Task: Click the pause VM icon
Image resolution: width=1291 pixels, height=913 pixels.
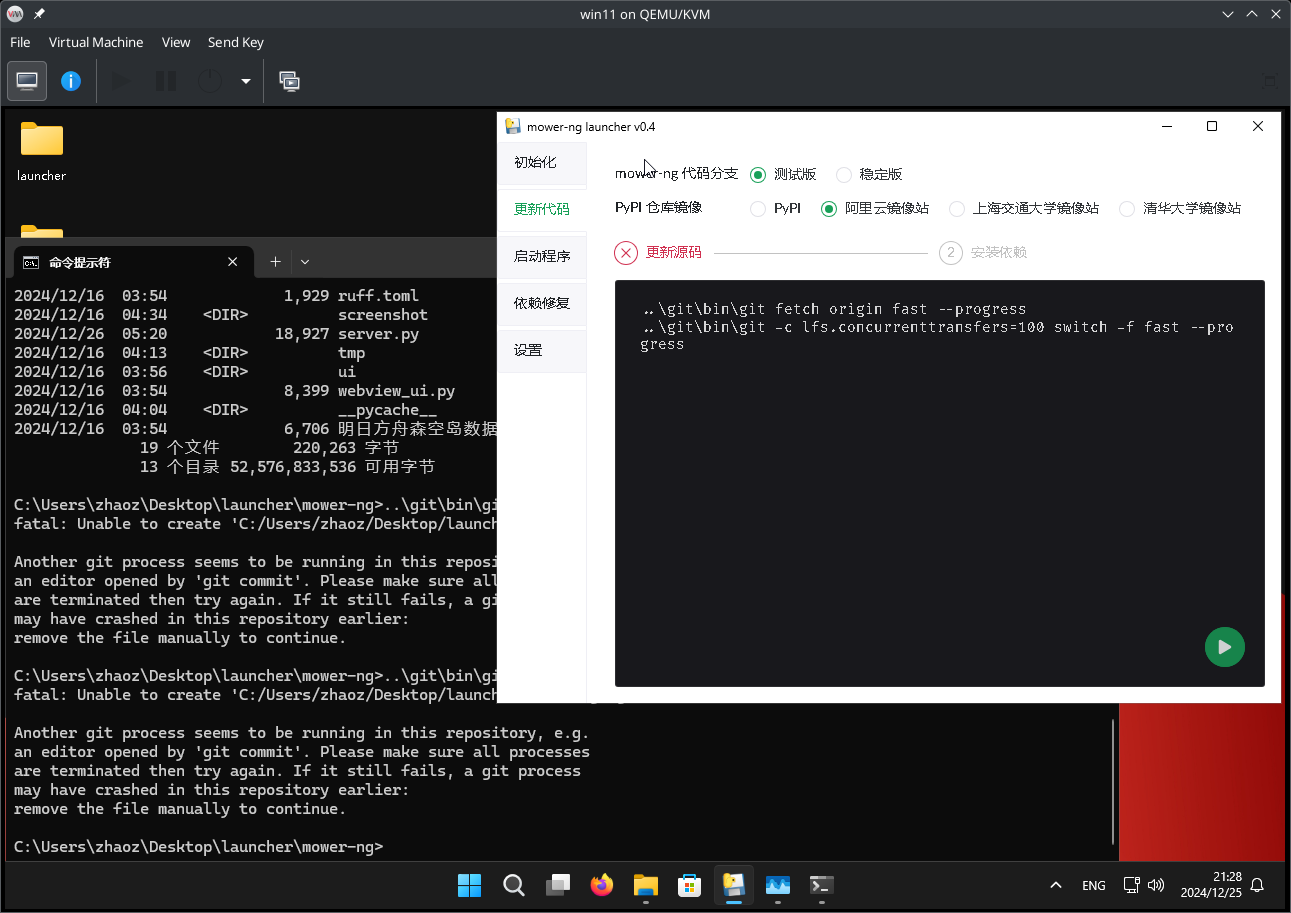Action: [x=166, y=81]
